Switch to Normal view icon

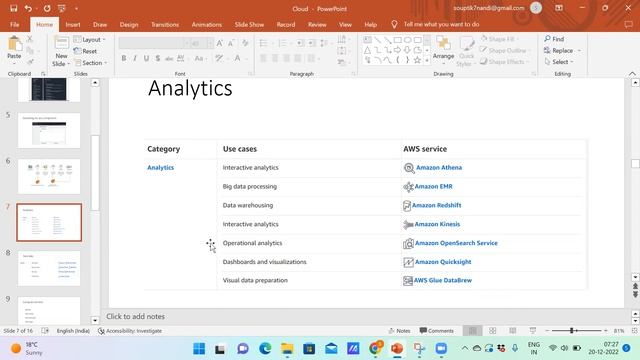(x=473, y=331)
